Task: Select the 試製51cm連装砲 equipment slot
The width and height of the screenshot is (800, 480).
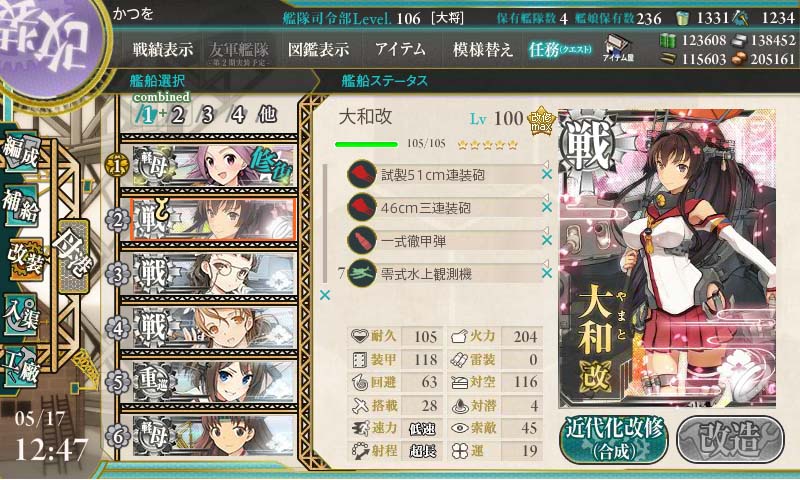Action: [444, 175]
